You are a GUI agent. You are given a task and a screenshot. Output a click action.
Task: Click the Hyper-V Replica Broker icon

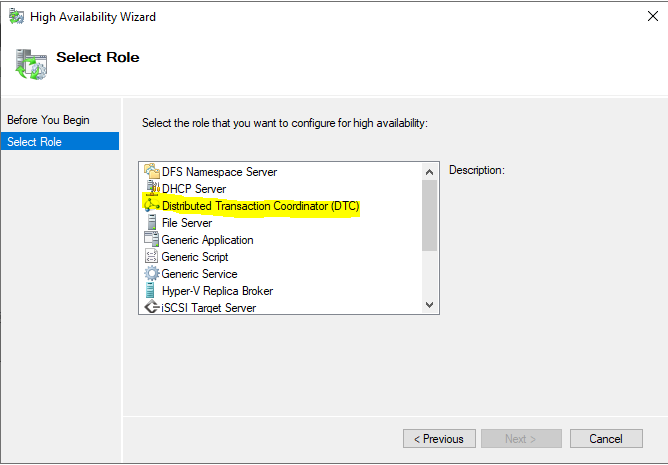point(151,291)
